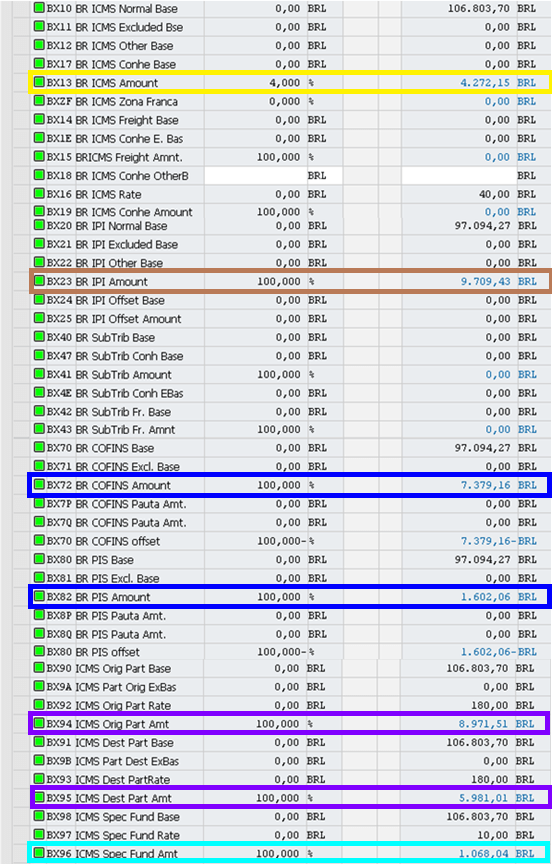Select the 4.272,15 ICMS amount value
Image resolution: width=552 pixels, height=864 pixels.
pos(485,83)
